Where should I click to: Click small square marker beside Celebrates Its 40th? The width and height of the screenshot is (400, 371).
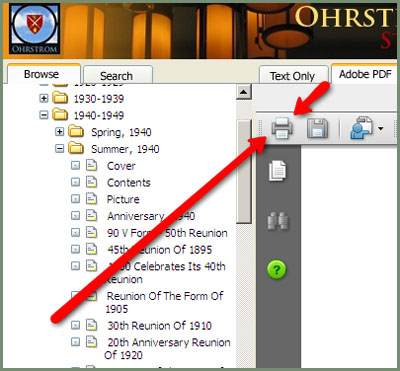click(x=76, y=266)
